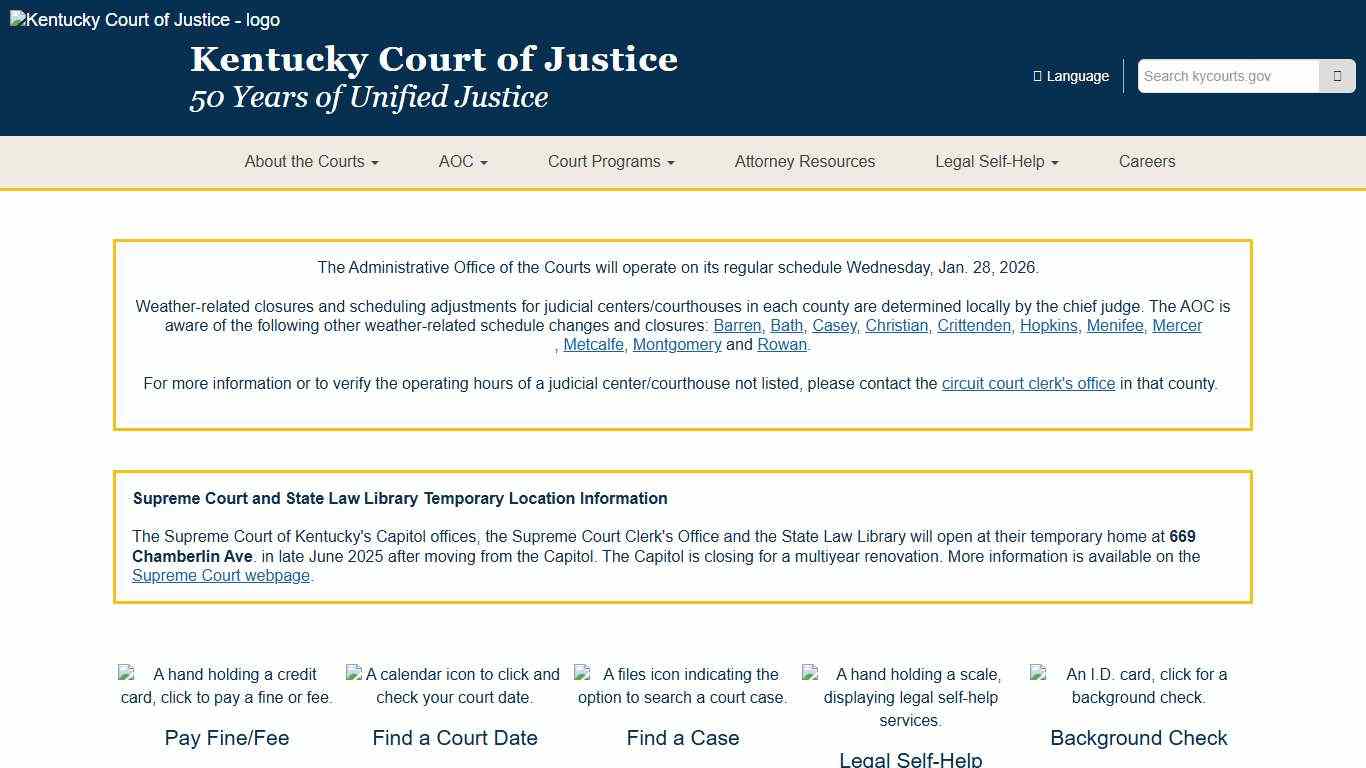Open the Barren county closure link

(x=737, y=325)
